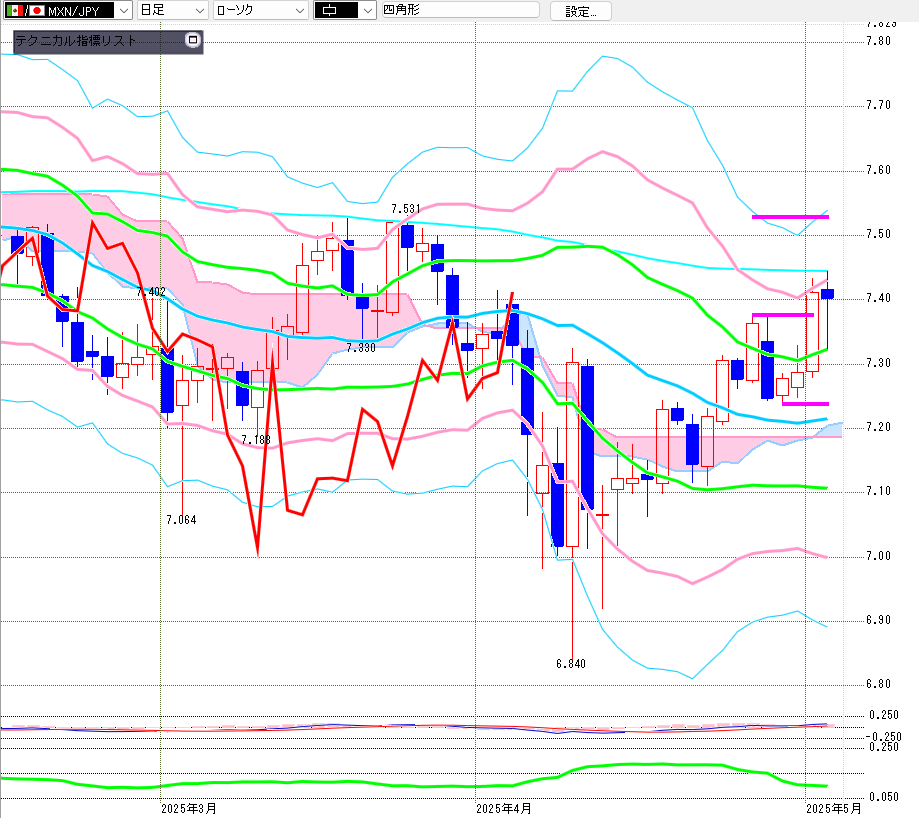Viewport: 919px width, 818px height.
Task: Click the テクニカル指標リスト panel title
Action: point(76,40)
